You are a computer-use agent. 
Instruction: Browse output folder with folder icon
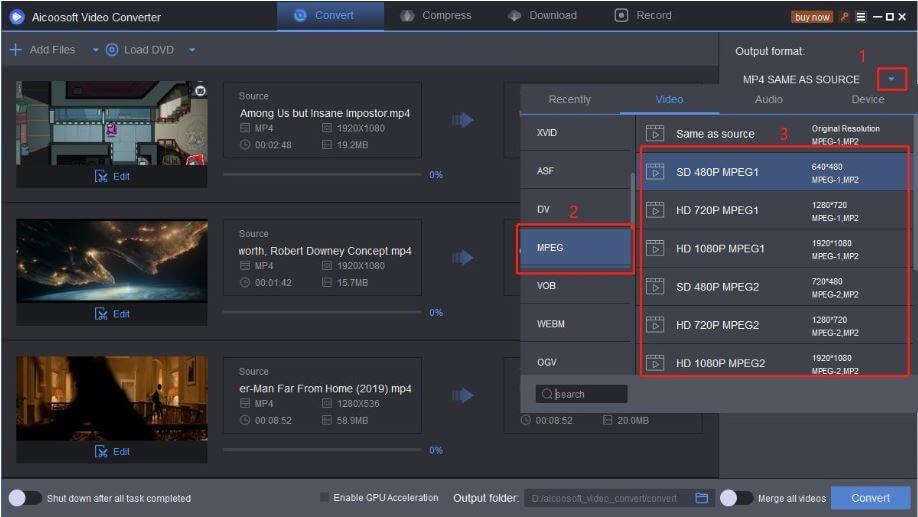[701, 498]
